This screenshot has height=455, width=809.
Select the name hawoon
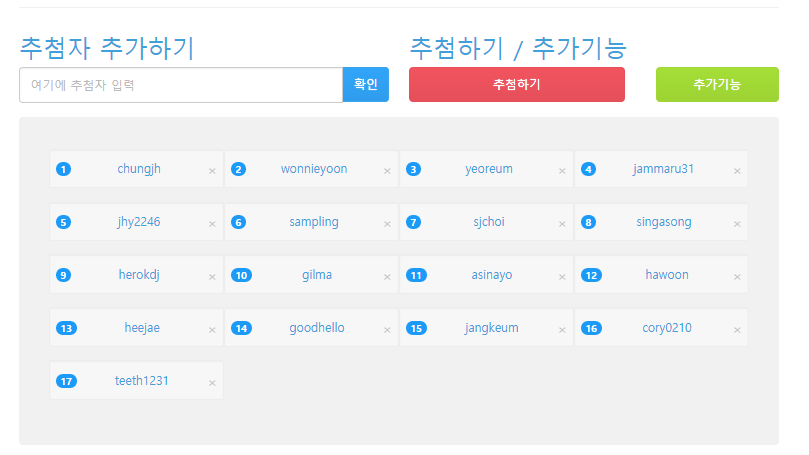click(x=667, y=275)
